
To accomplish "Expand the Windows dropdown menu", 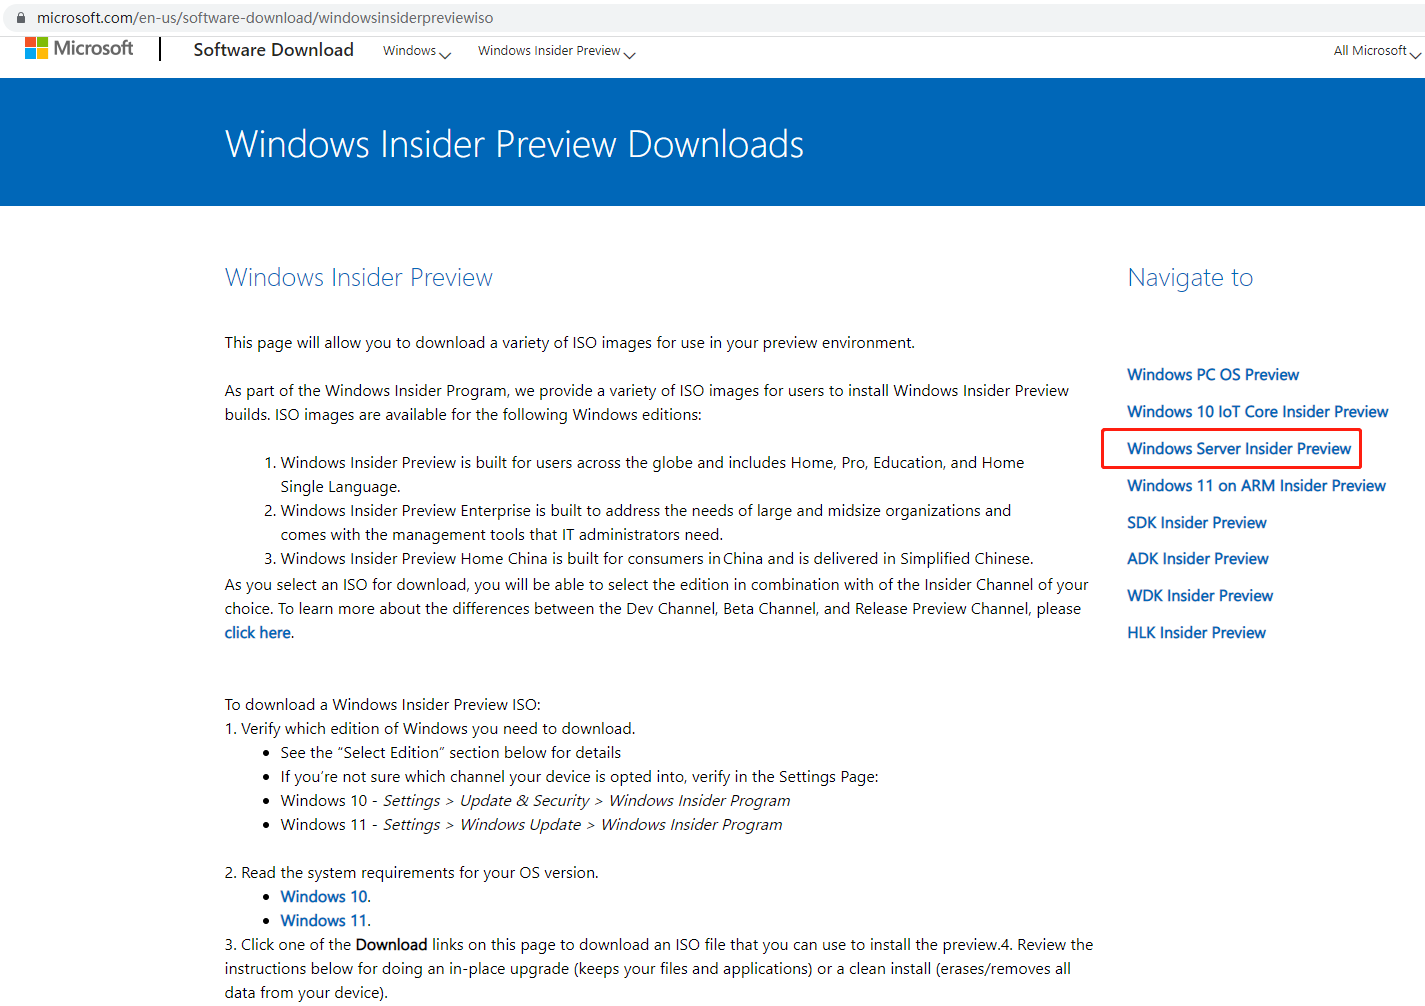I will click(x=416, y=51).
